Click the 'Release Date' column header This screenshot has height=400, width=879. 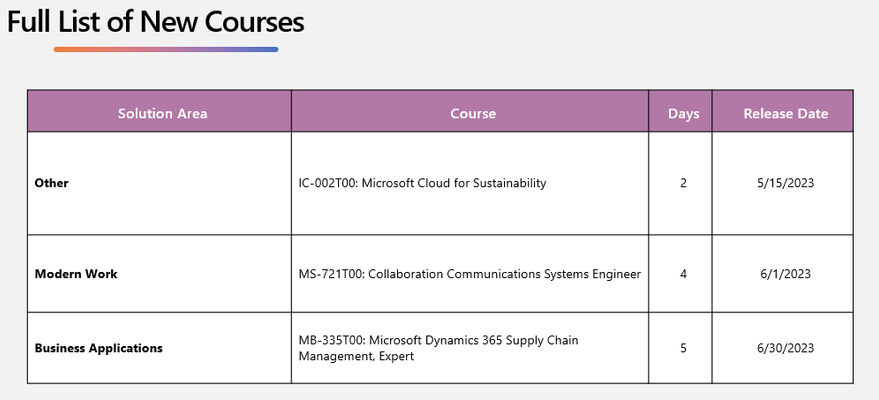coord(785,113)
